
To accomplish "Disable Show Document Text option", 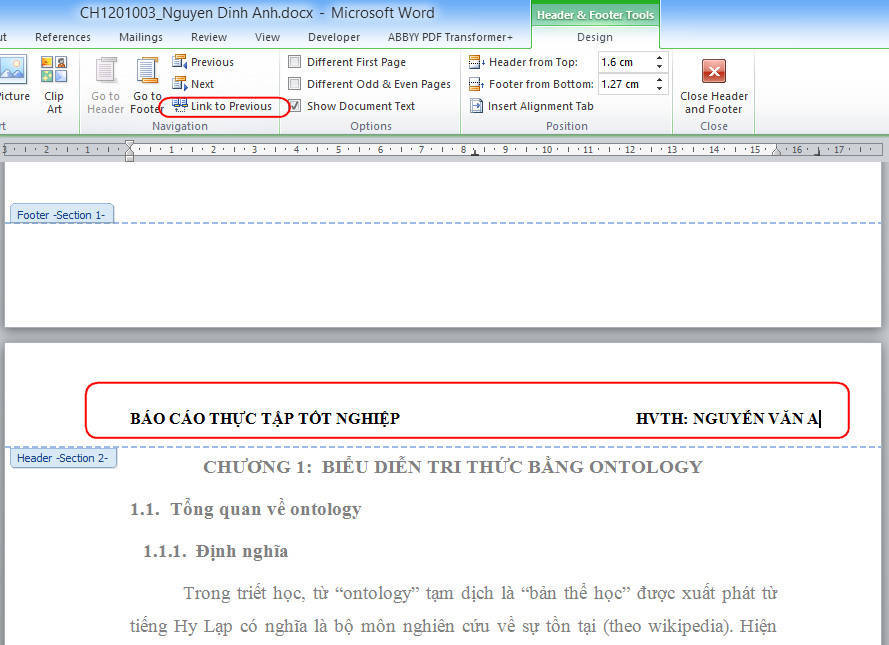I will click(295, 105).
